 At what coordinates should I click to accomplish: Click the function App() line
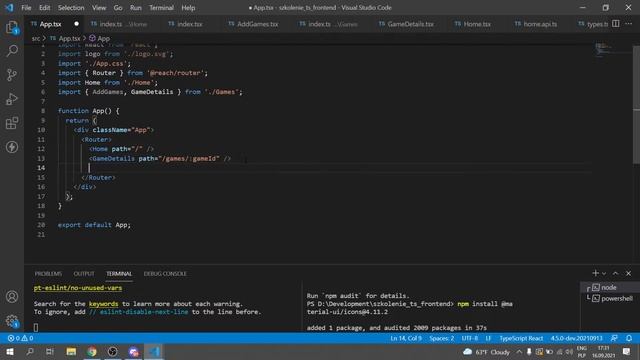(89, 111)
